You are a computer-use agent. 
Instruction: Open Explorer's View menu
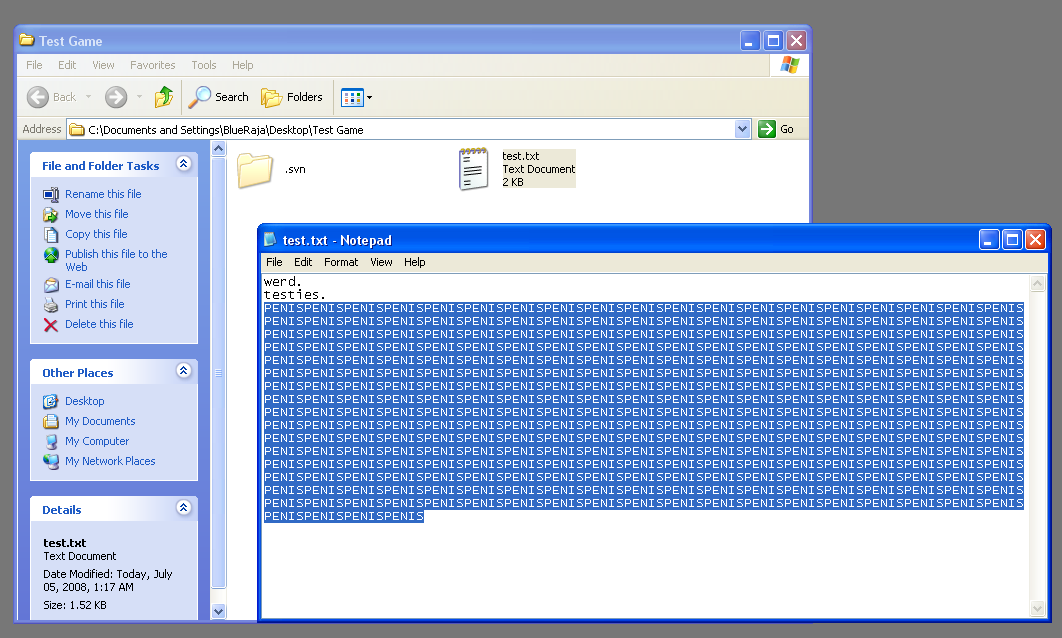103,65
